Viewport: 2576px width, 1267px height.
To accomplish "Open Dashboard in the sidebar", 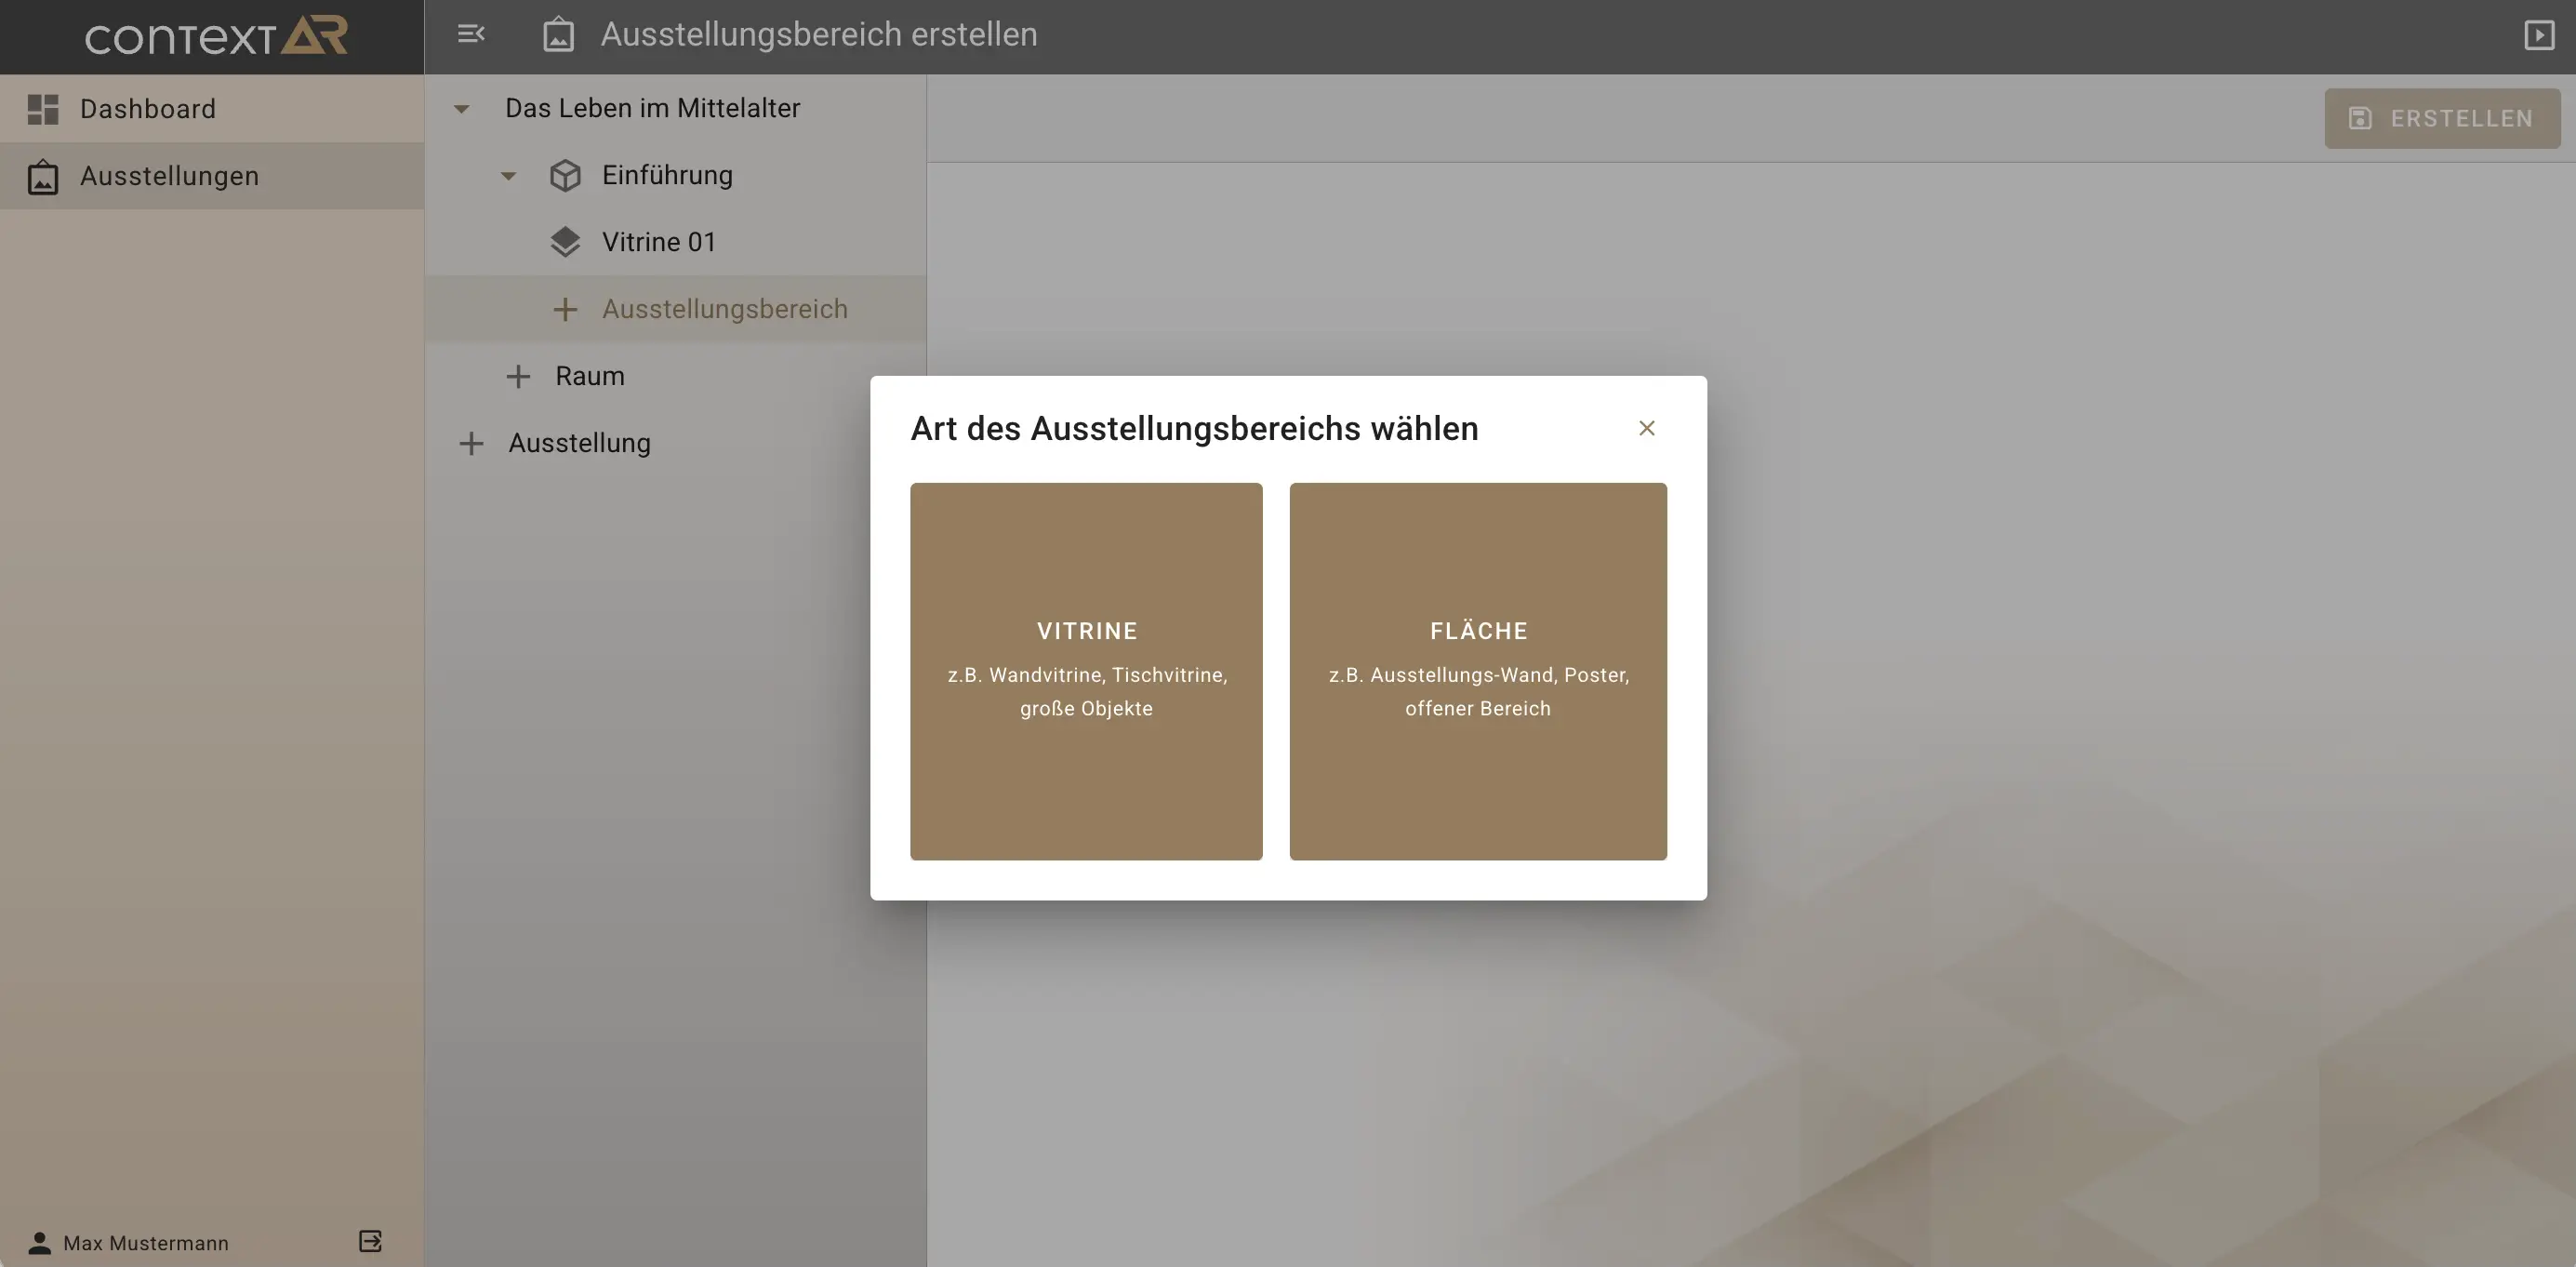I will 148,109.
